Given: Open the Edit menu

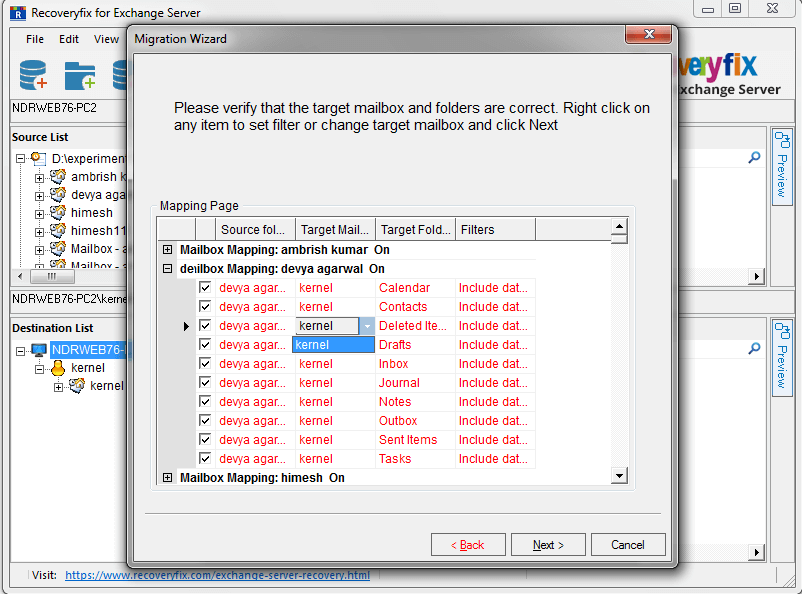Looking at the screenshot, I should [69, 39].
